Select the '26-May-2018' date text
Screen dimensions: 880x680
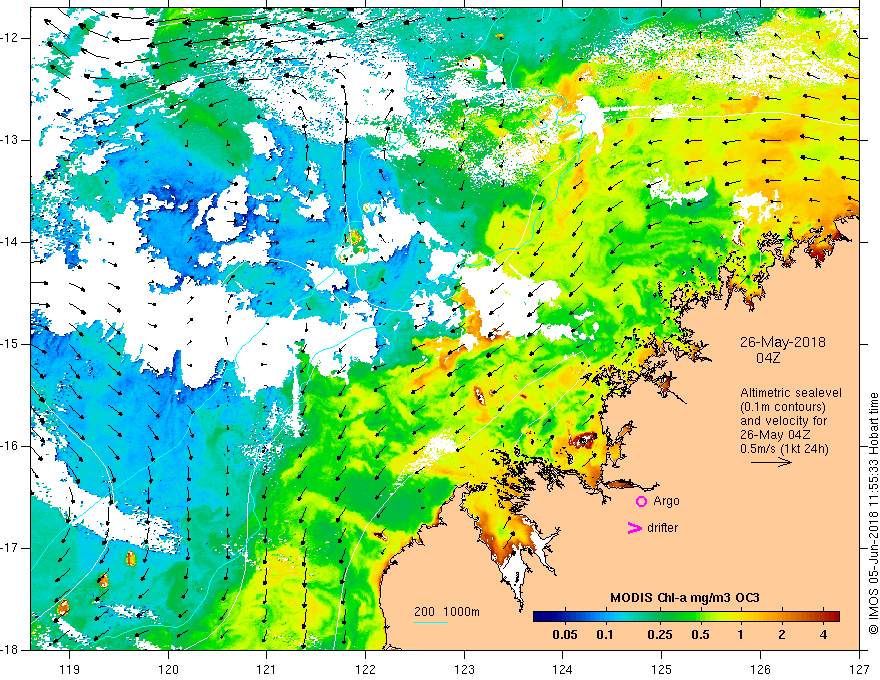[782, 342]
